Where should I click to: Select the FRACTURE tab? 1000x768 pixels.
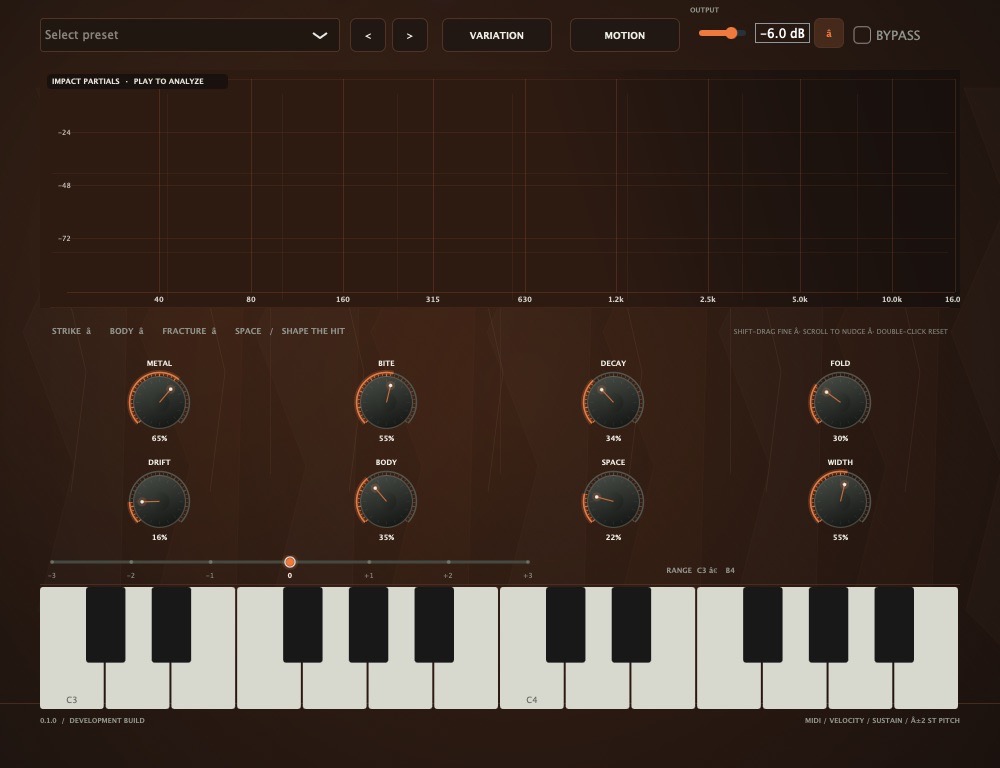(184, 331)
